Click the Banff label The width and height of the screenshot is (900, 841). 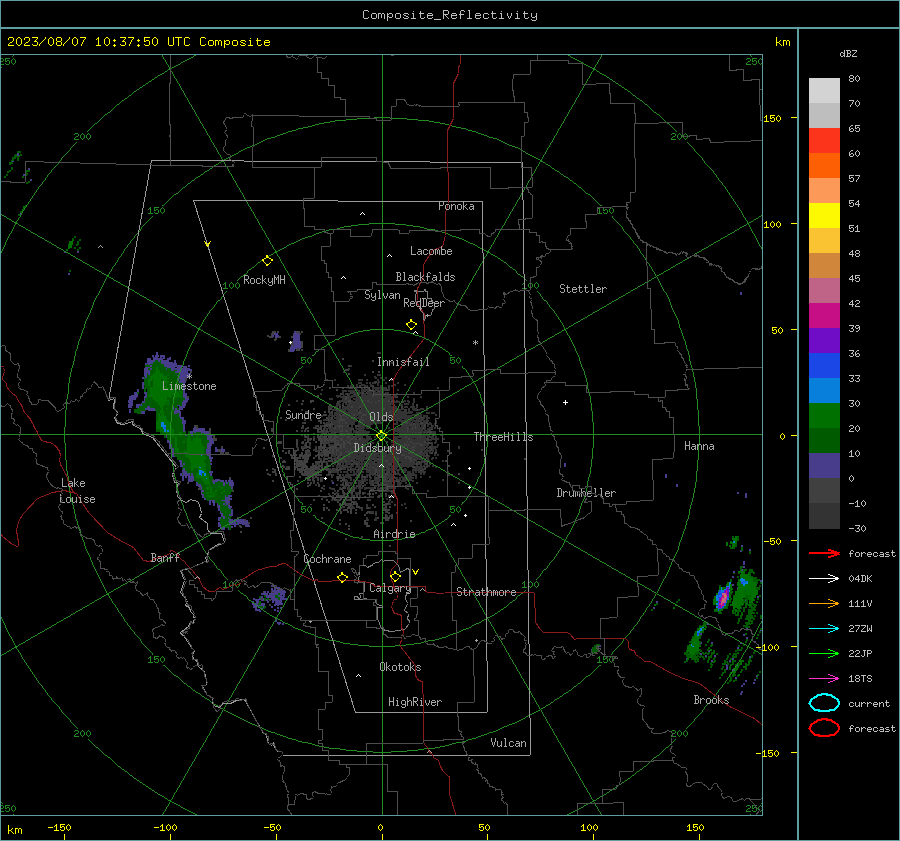[x=165, y=558]
